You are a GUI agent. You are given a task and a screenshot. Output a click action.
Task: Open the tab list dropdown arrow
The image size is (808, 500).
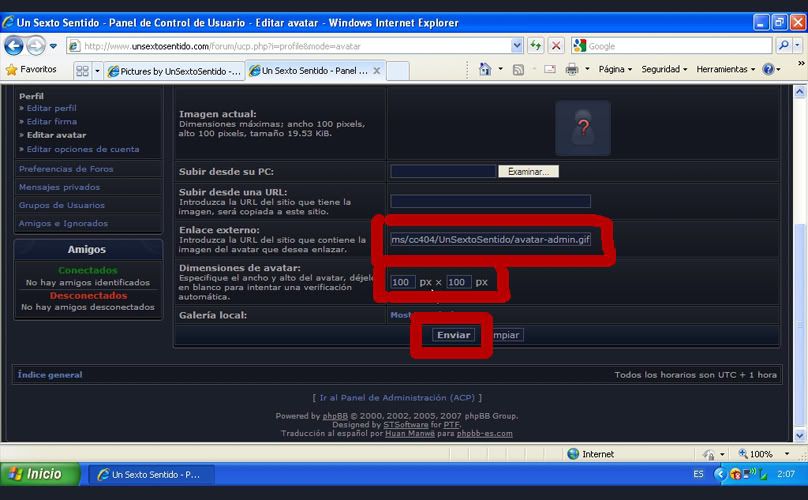click(97, 71)
